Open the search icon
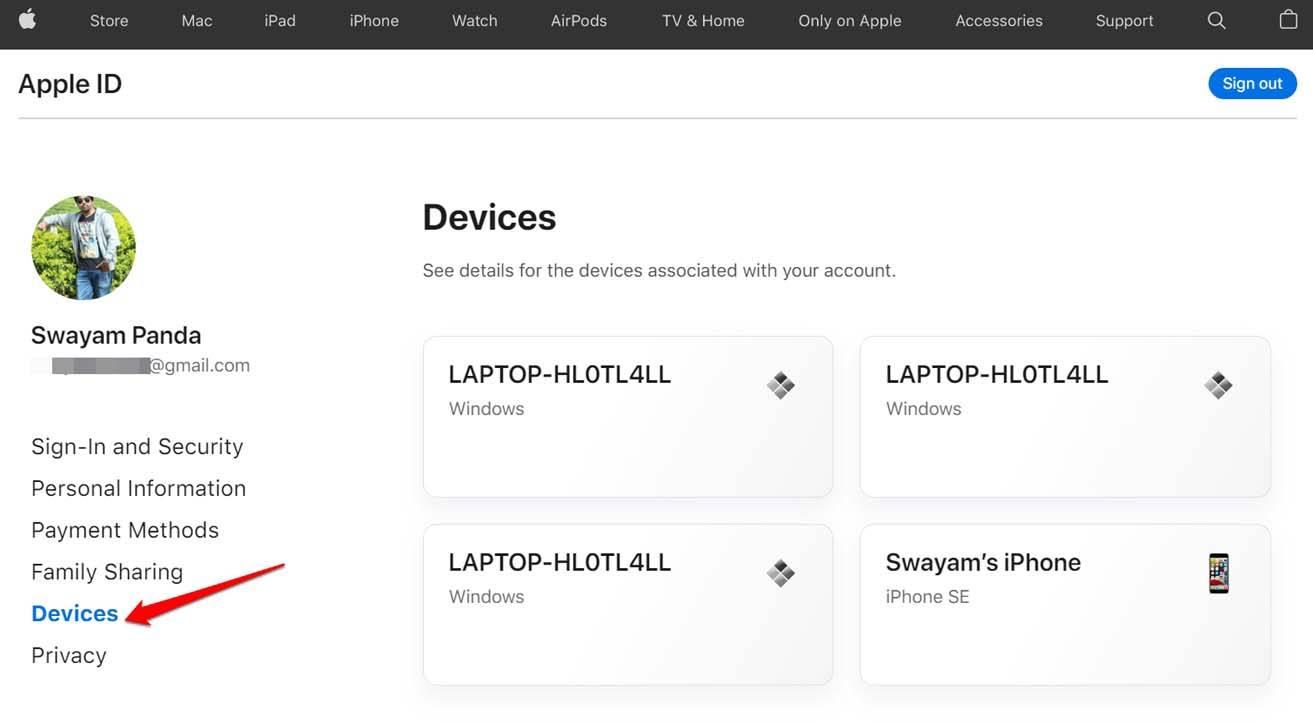The image size is (1313, 723). (x=1216, y=19)
